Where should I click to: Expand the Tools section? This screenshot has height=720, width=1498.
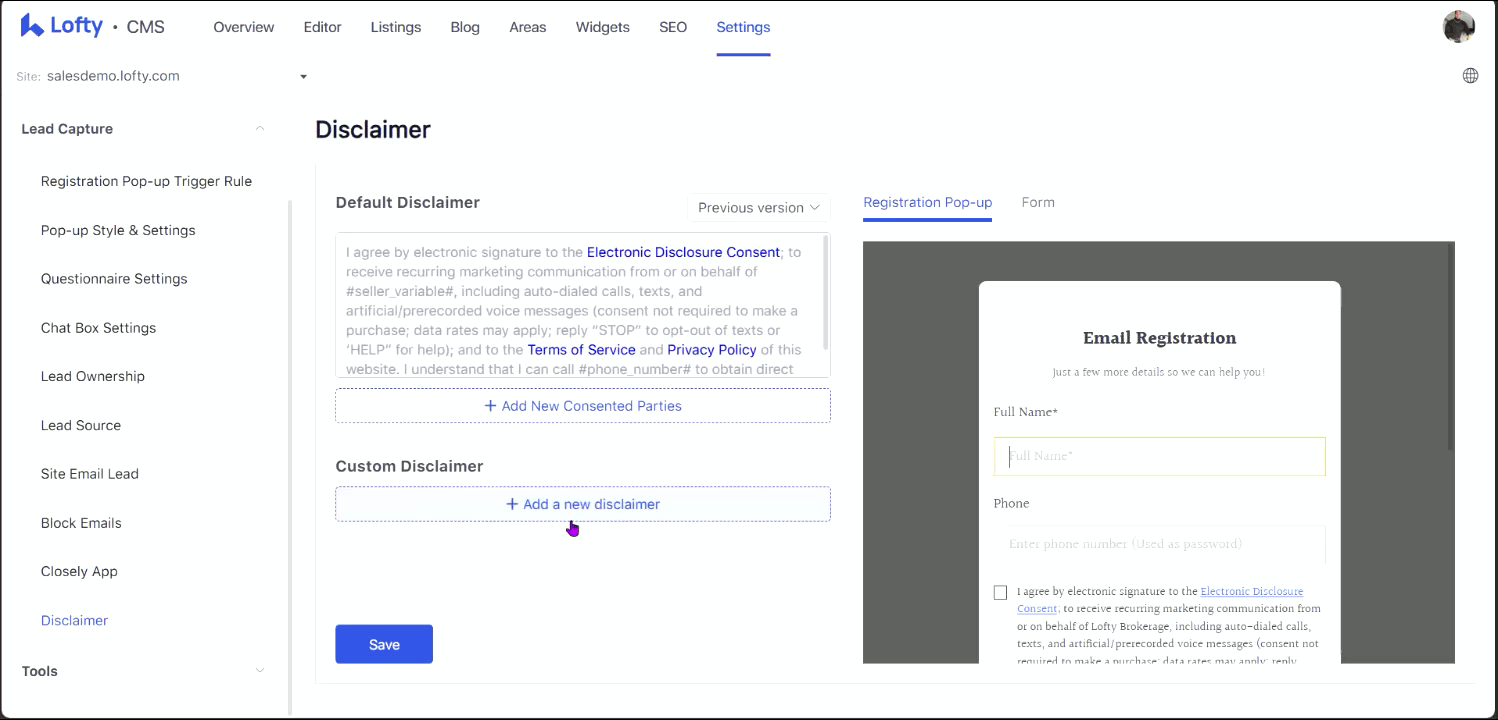(260, 671)
